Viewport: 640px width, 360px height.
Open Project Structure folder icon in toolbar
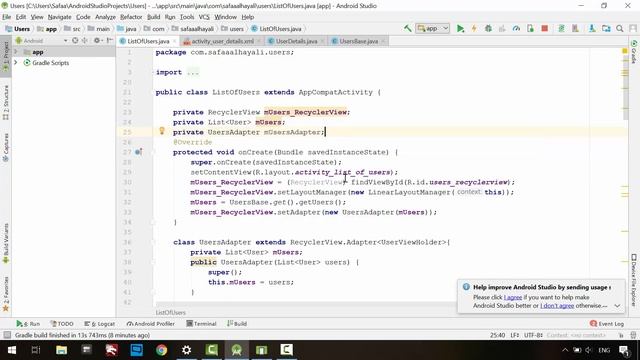pyautogui.click(x=606, y=29)
